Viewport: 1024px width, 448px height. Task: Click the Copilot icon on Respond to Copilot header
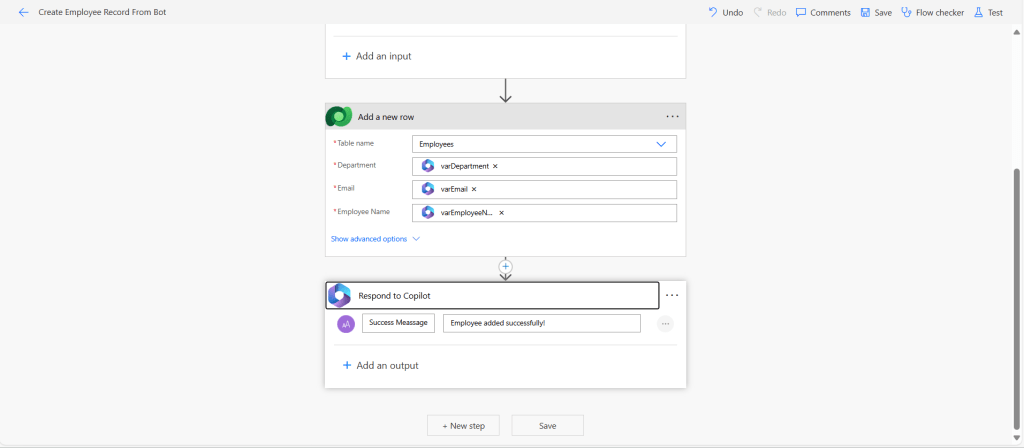pyautogui.click(x=340, y=295)
